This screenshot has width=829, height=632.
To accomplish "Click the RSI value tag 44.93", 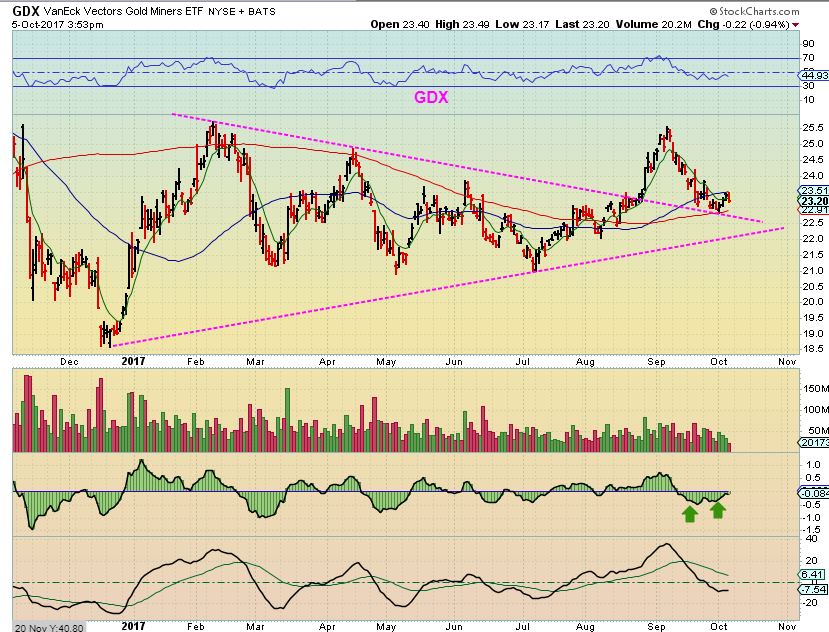I will click(x=814, y=76).
